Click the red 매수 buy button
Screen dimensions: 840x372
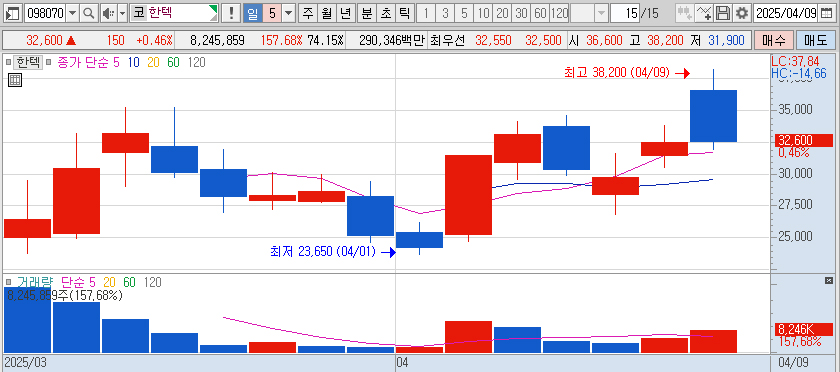pos(773,40)
